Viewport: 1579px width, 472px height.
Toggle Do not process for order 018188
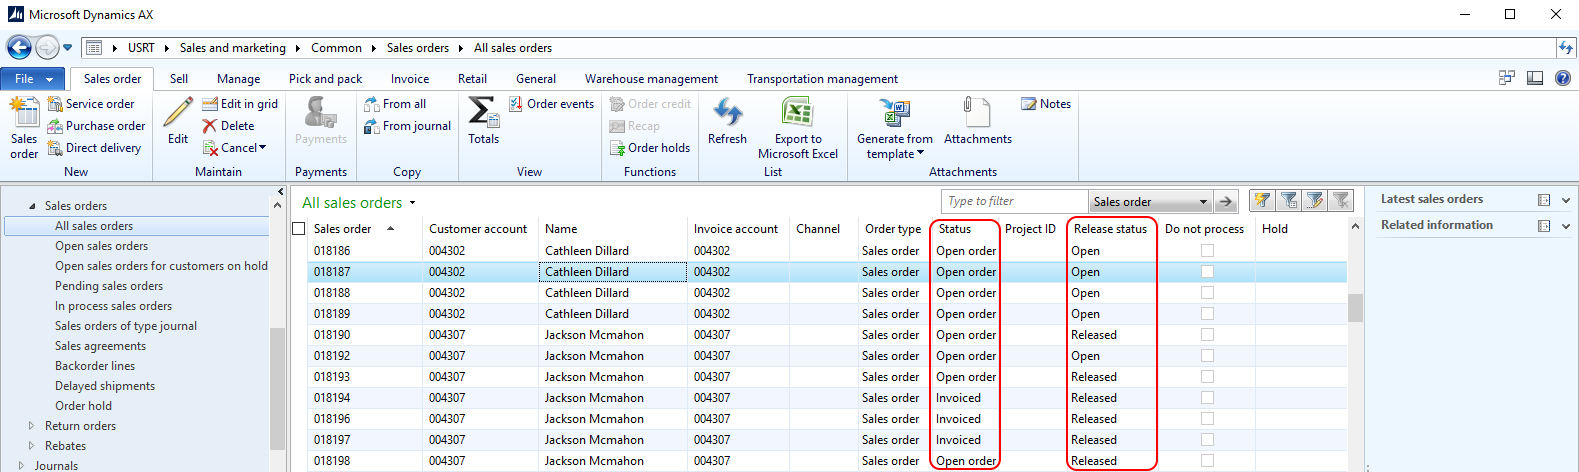pyautogui.click(x=1207, y=293)
